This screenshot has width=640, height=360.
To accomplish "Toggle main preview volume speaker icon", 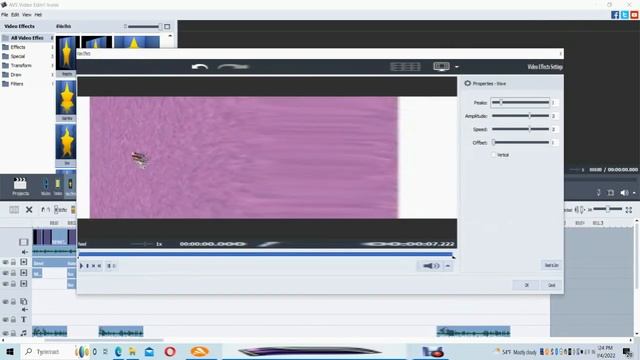I will (624, 193).
